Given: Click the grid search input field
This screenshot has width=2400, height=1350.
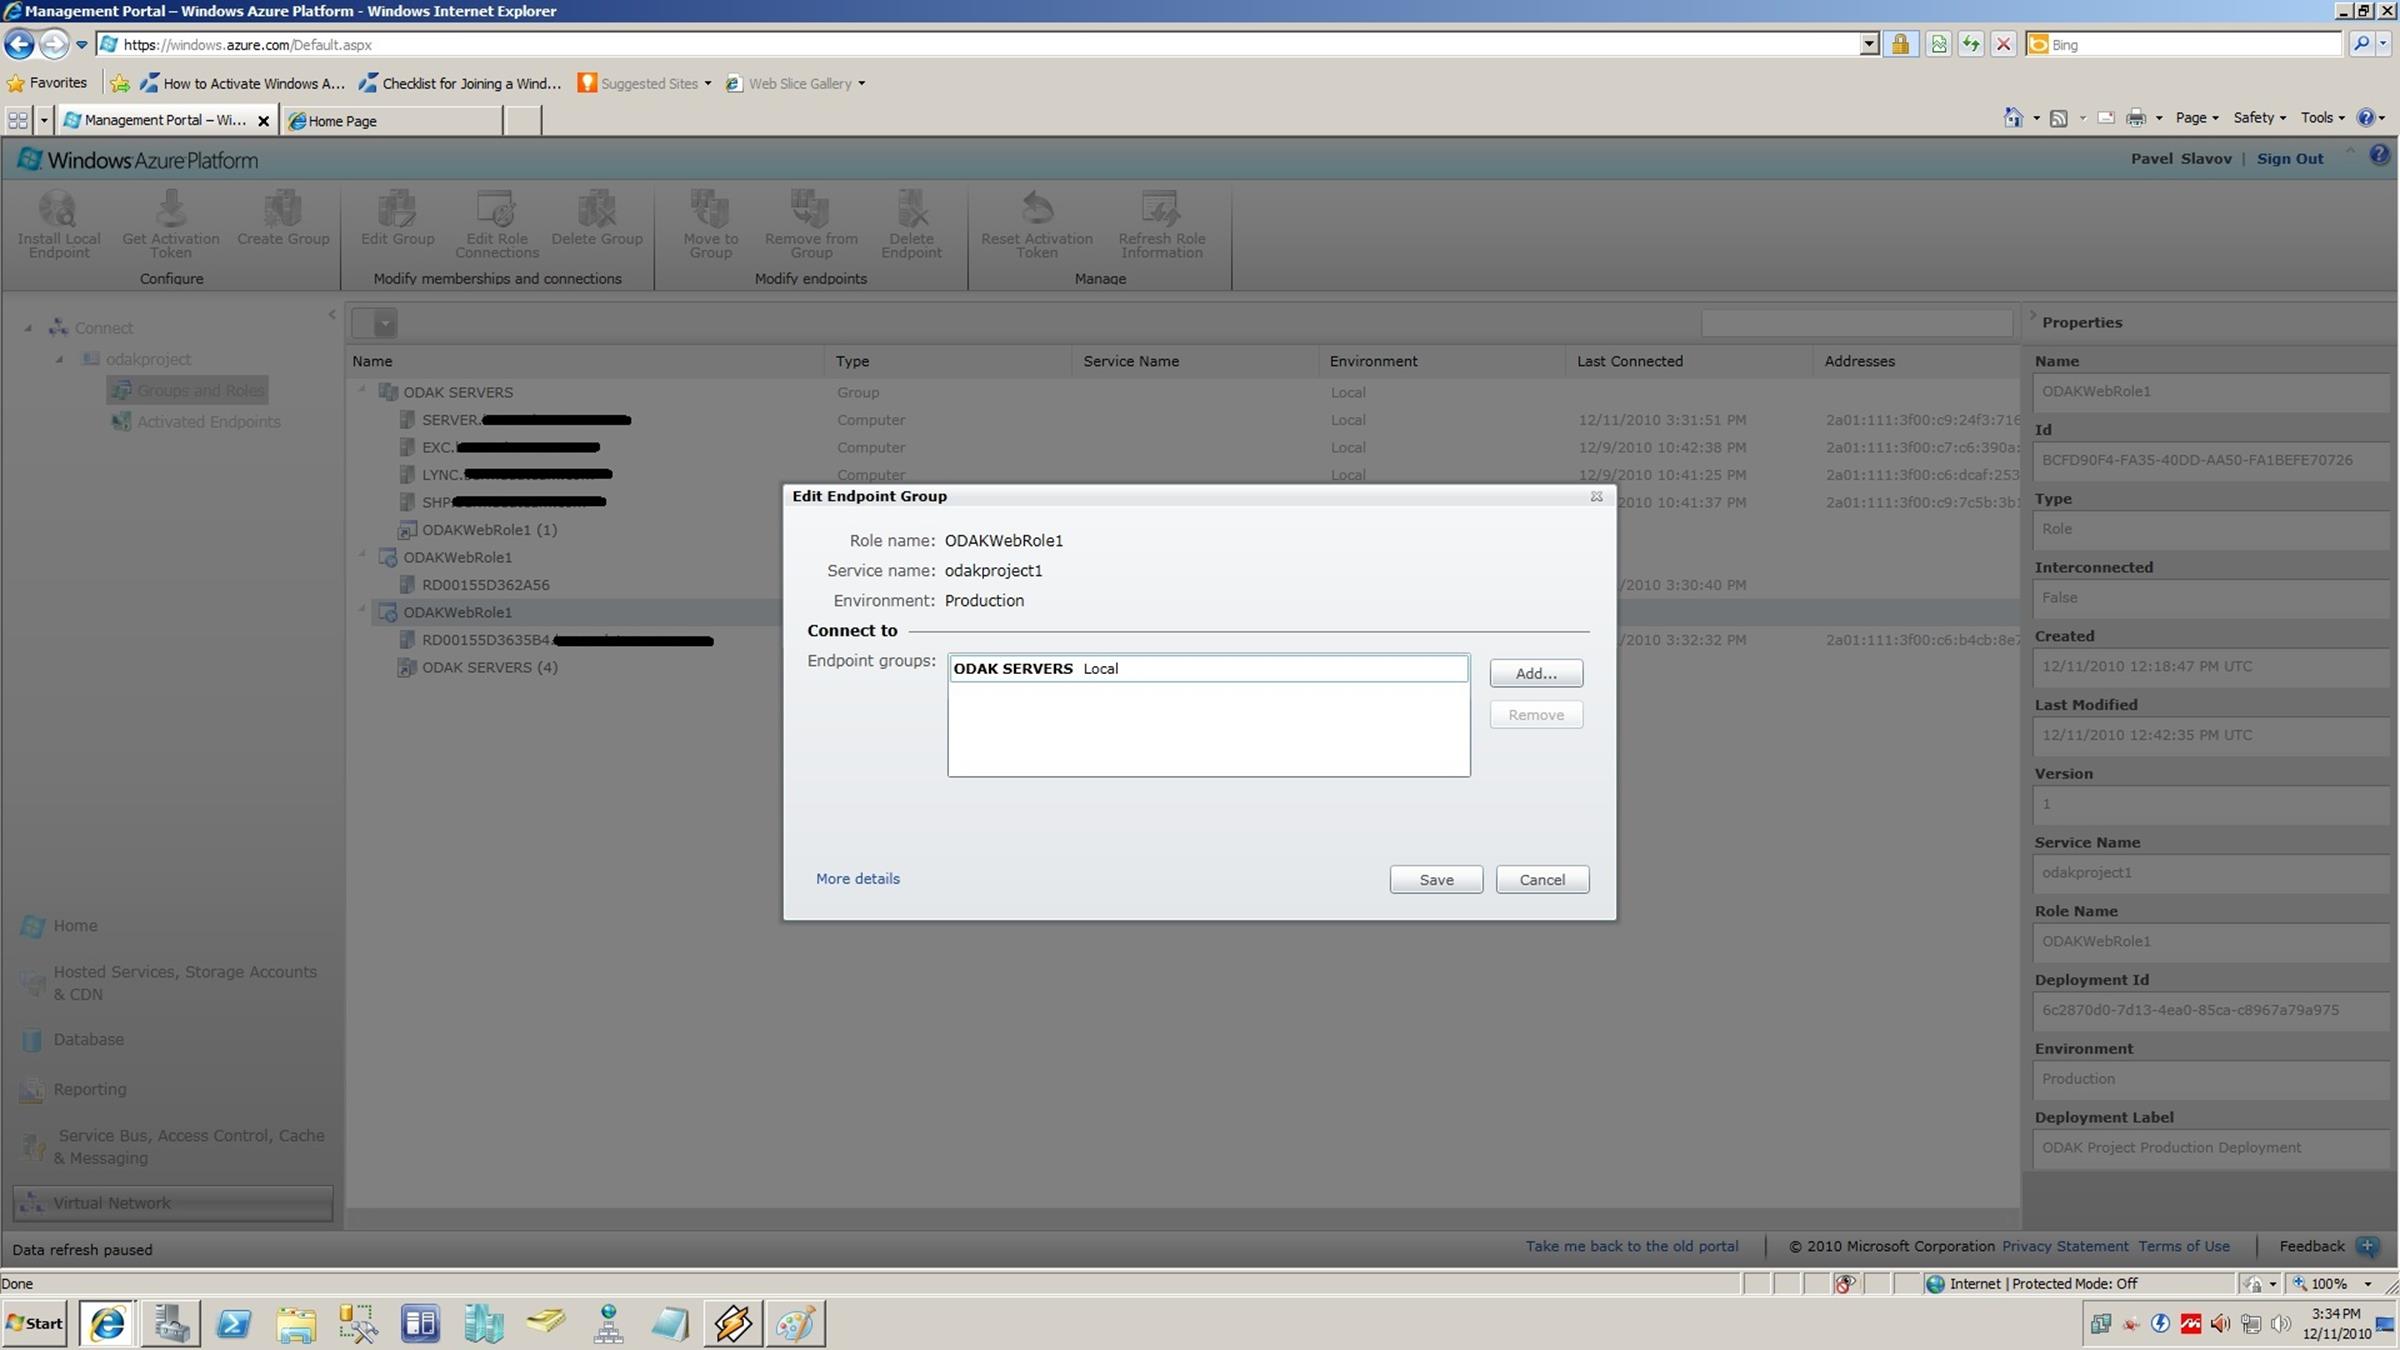Looking at the screenshot, I should pyautogui.click(x=1856, y=323).
